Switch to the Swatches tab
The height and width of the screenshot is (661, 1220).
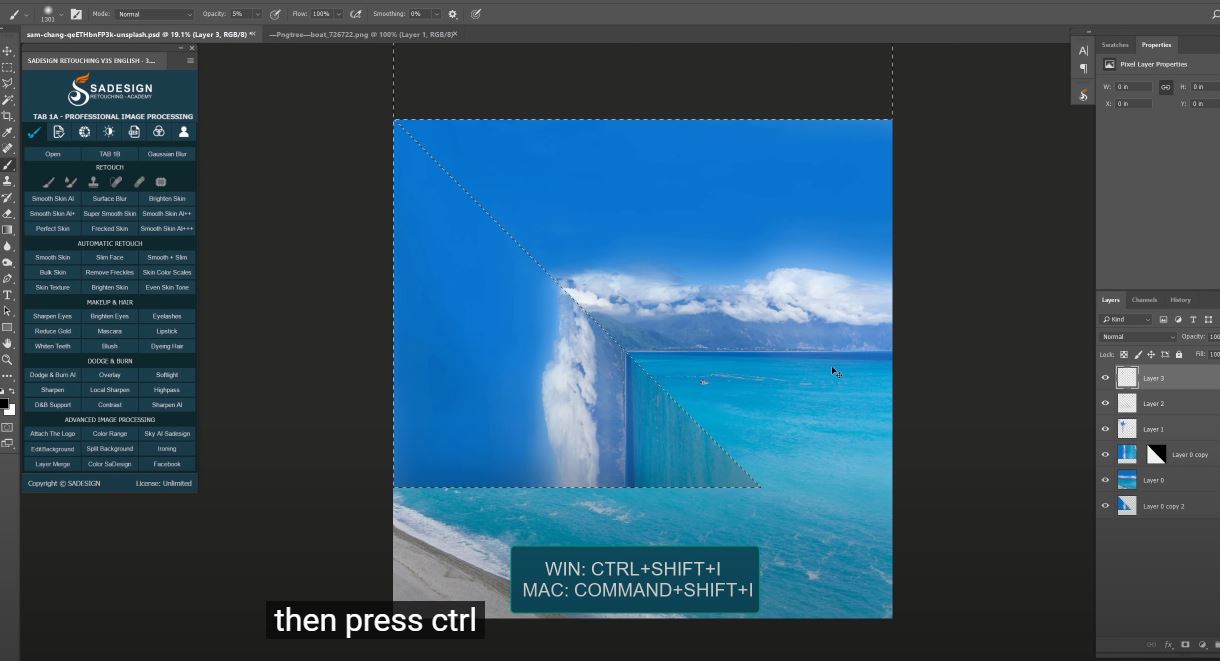click(x=1115, y=45)
